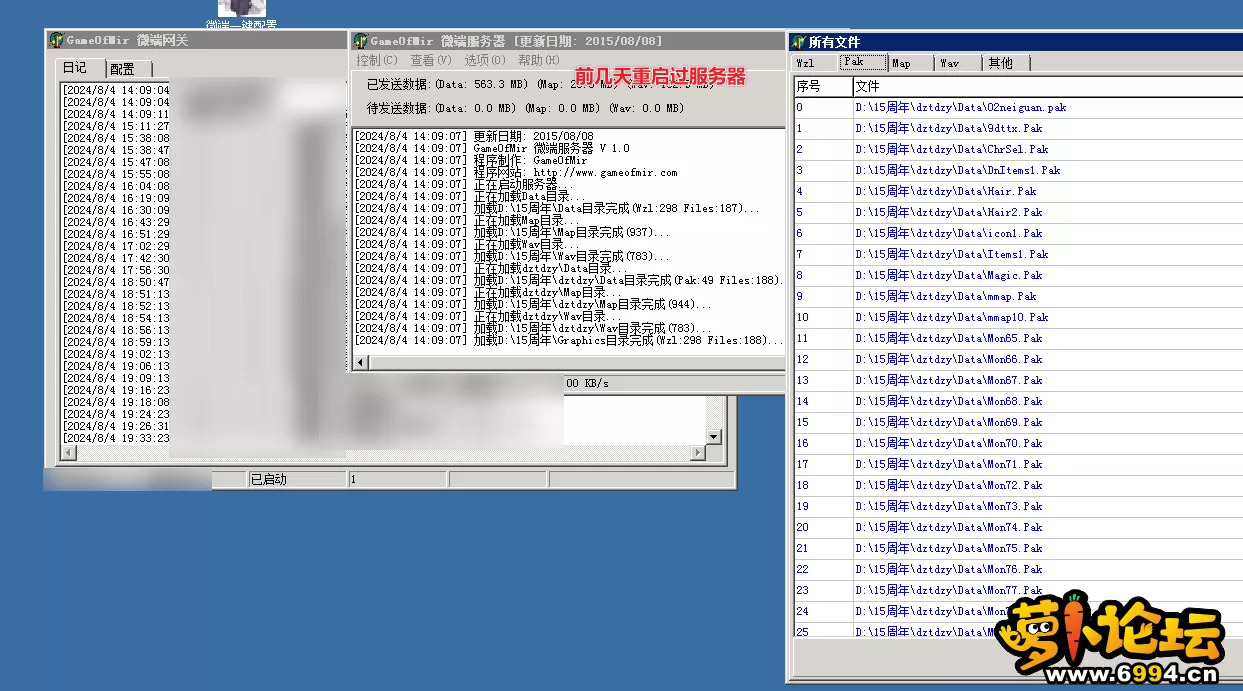Select file row 9dttx.Pak
The image size is (1243, 691).
coord(1018,128)
